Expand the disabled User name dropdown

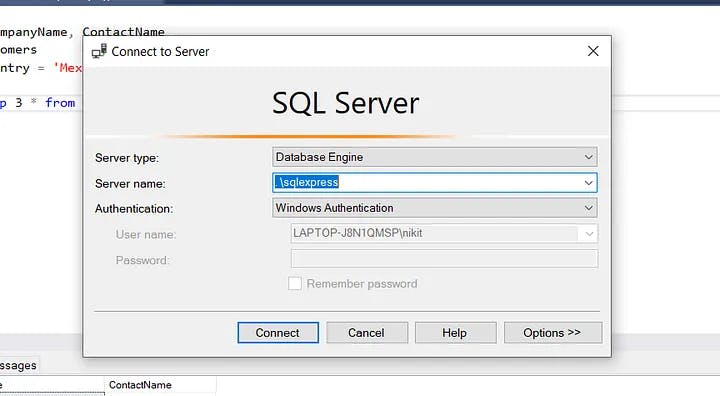point(589,234)
